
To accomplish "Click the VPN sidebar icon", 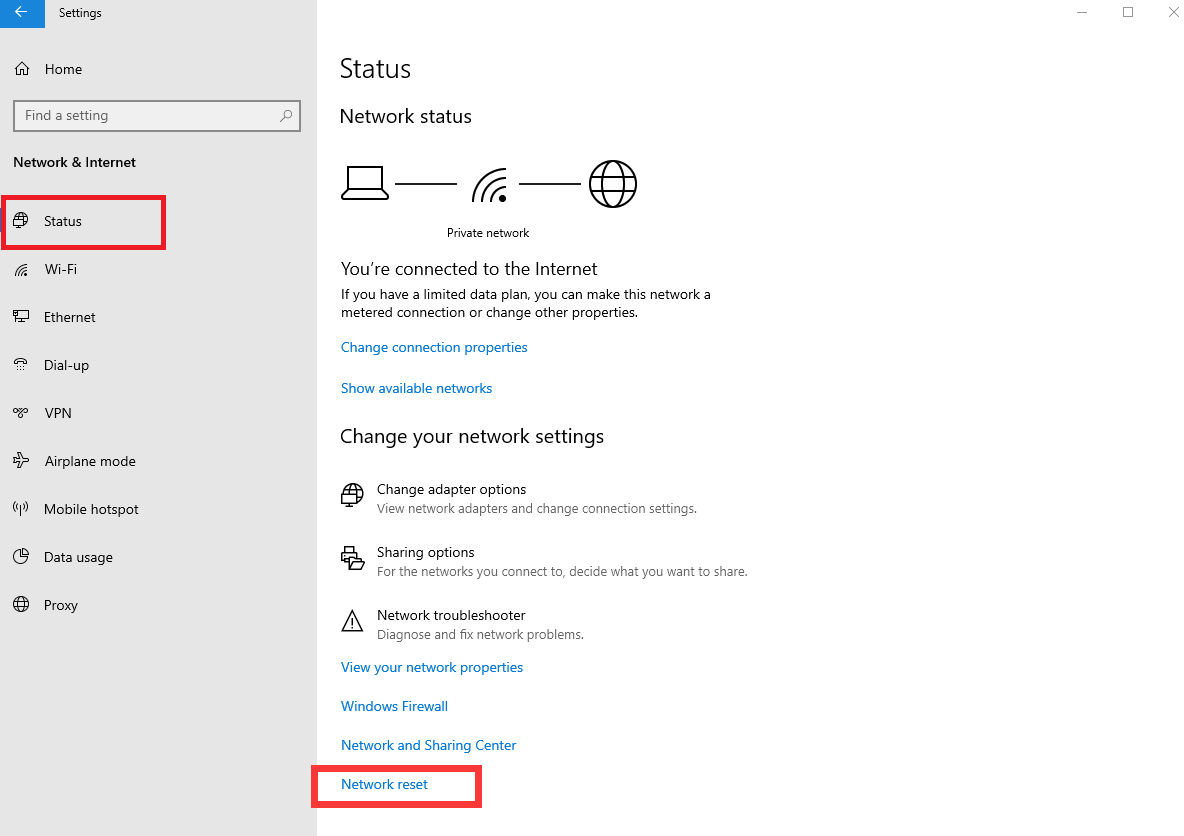I will [x=21, y=413].
